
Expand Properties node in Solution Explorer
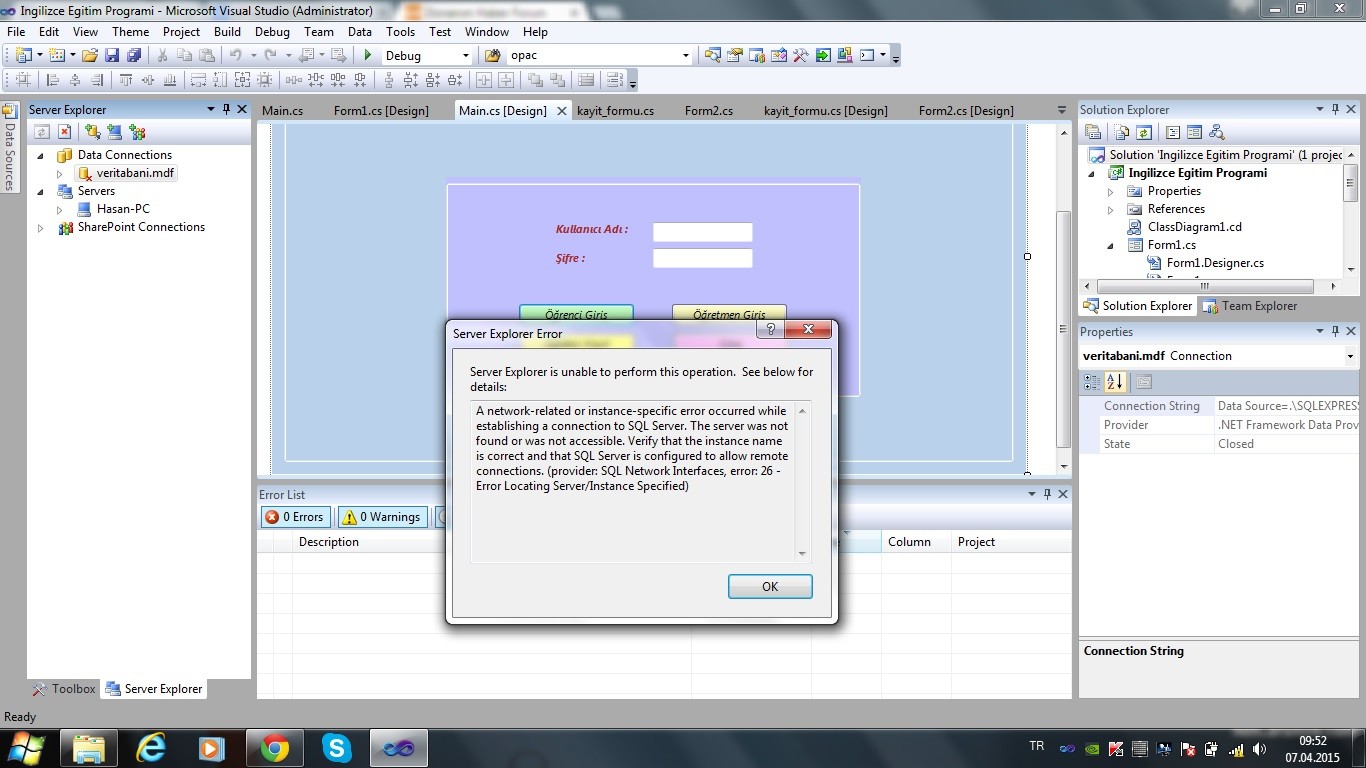pyautogui.click(x=1110, y=191)
